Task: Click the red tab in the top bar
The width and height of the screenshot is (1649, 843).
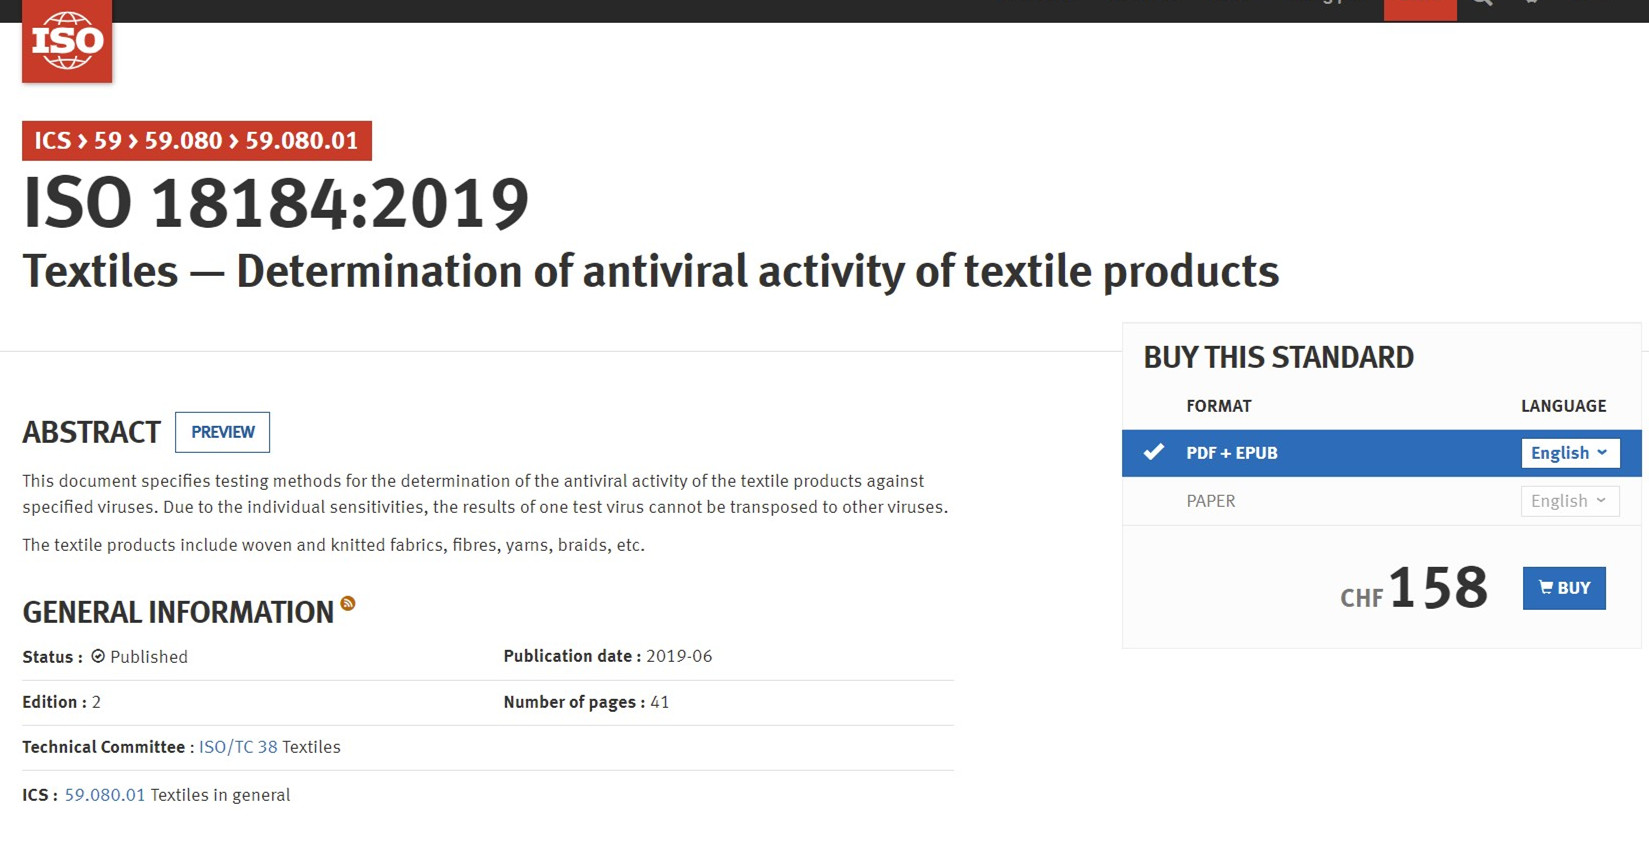Action: 1420,9
